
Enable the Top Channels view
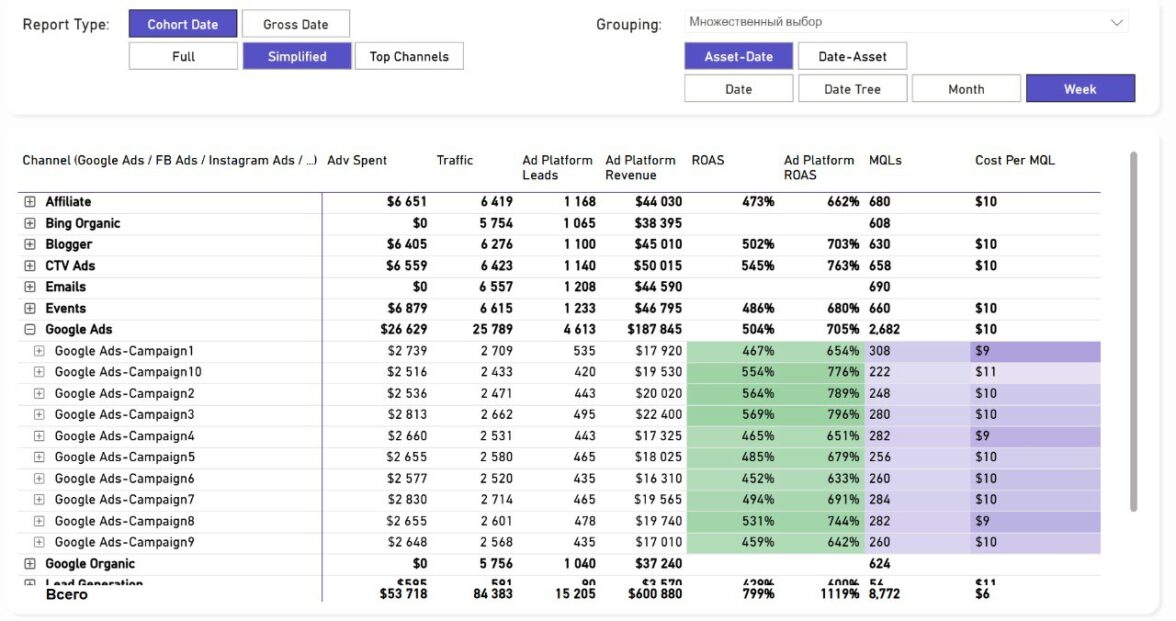click(x=409, y=56)
